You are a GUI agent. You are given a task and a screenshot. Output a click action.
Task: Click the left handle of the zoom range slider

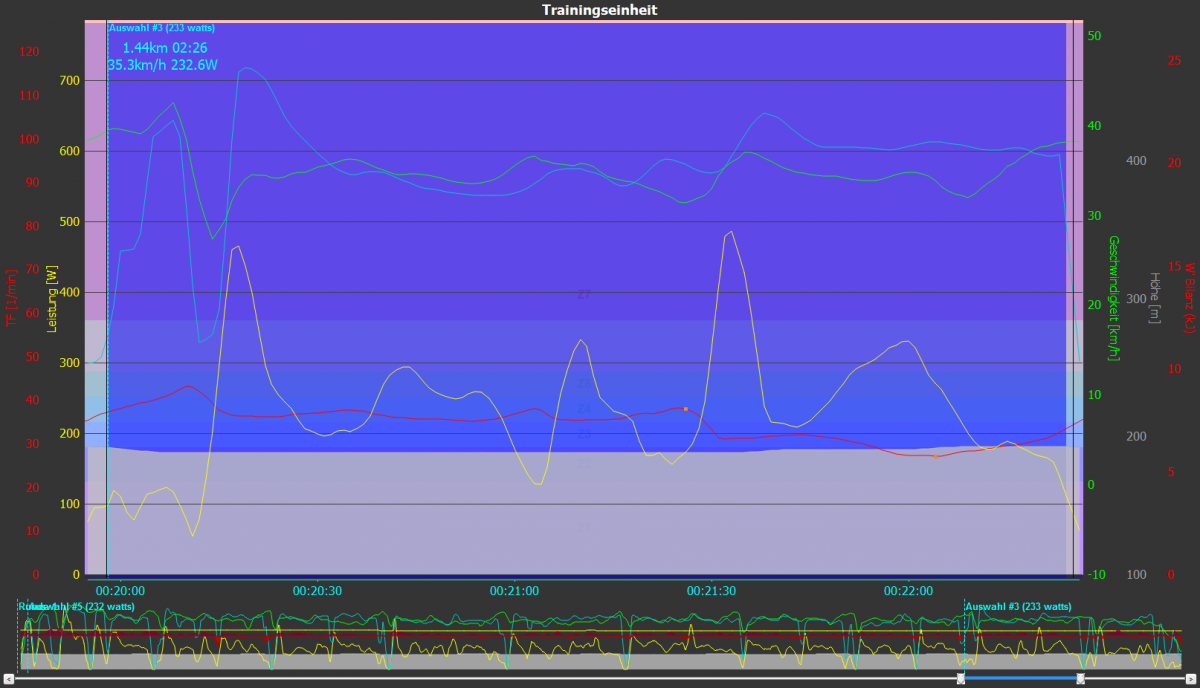click(961, 679)
